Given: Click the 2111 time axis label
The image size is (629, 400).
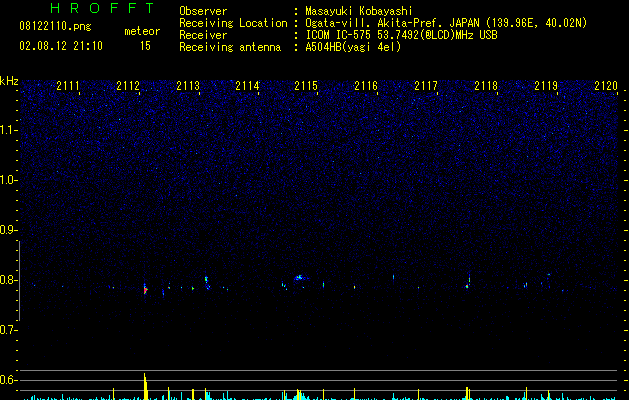Looking at the screenshot, I should click(68, 86).
